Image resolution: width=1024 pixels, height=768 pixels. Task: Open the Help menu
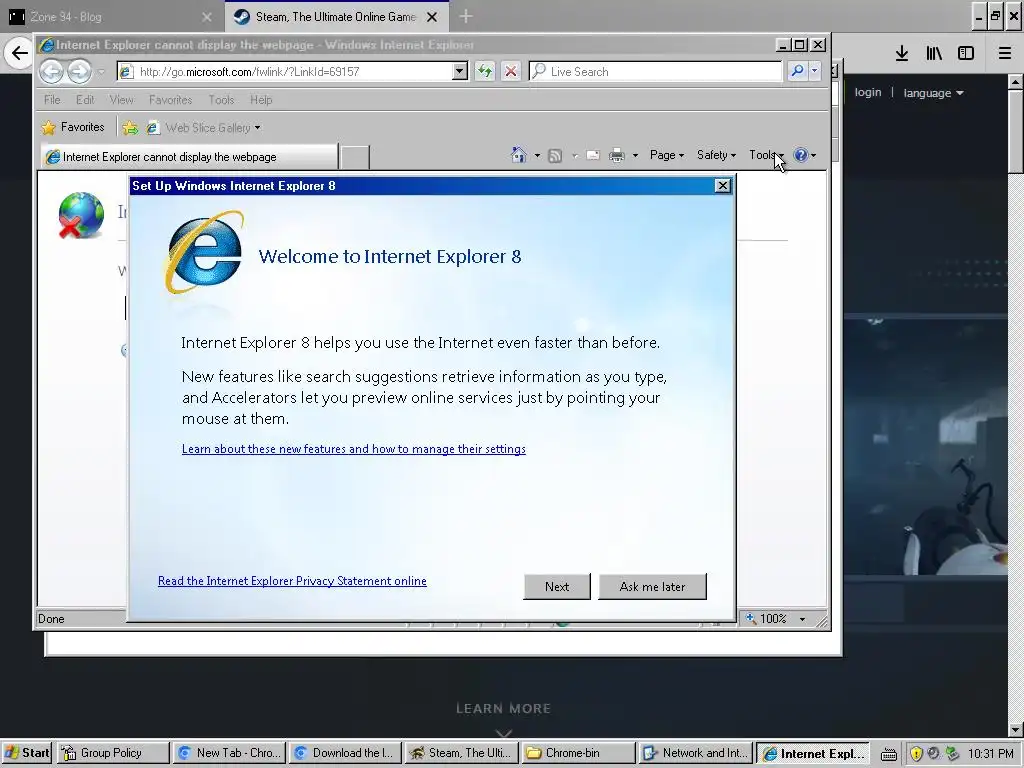(x=261, y=100)
